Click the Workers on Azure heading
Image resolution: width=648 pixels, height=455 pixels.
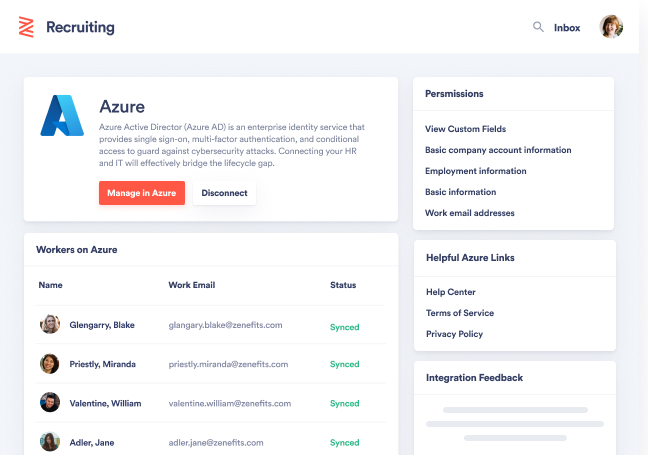[76, 250]
